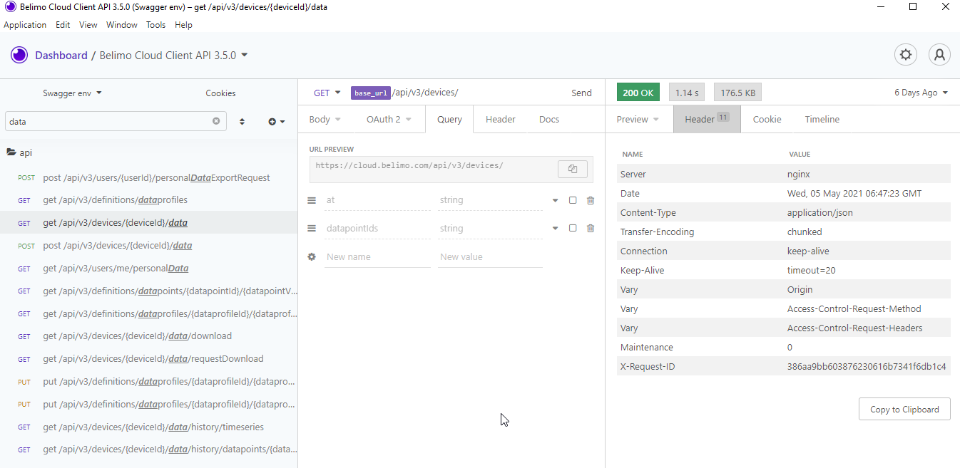Image resolution: width=960 pixels, height=468 pixels.
Task: Open the create new request plus icon
Action: coord(277,121)
